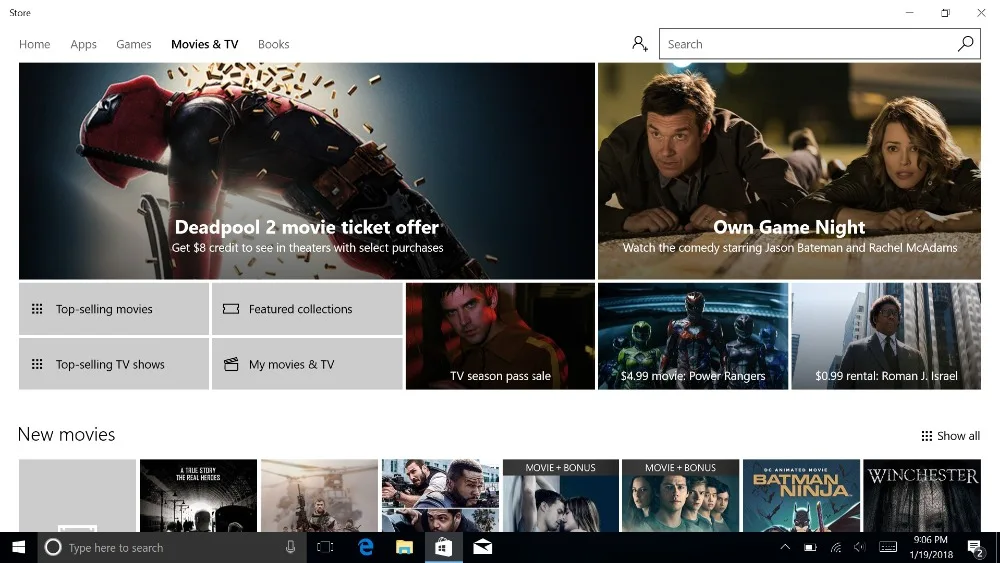This screenshot has width=1000, height=563.
Task: Open the blank placeholder movie tile
Action: 77,495
